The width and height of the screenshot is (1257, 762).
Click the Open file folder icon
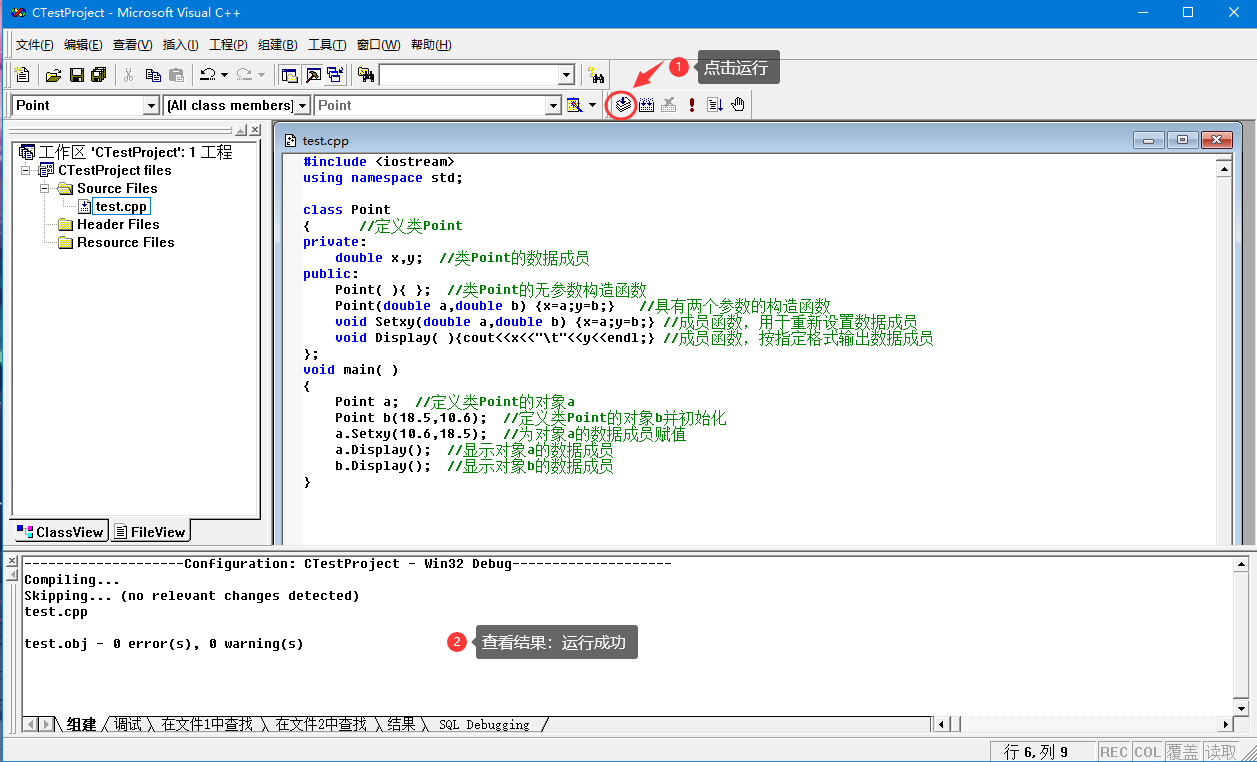pyautogui.click(x=54, y=75)
